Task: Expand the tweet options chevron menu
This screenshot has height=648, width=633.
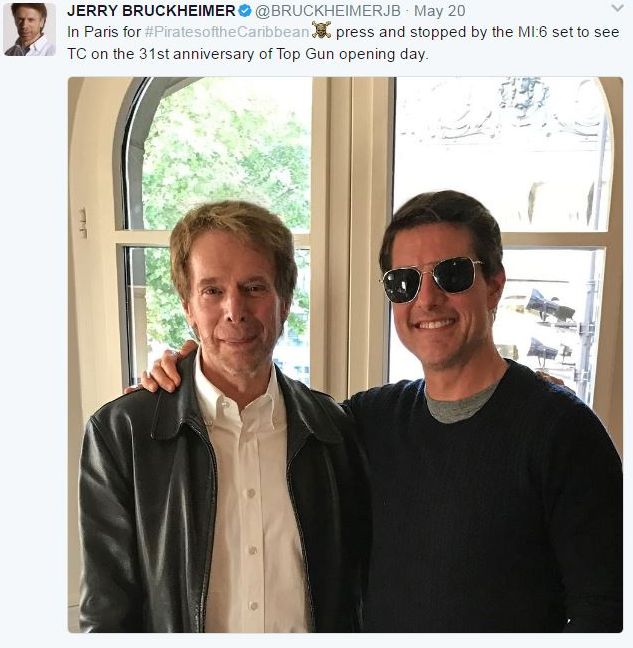Action: click(x=617, y=7)
